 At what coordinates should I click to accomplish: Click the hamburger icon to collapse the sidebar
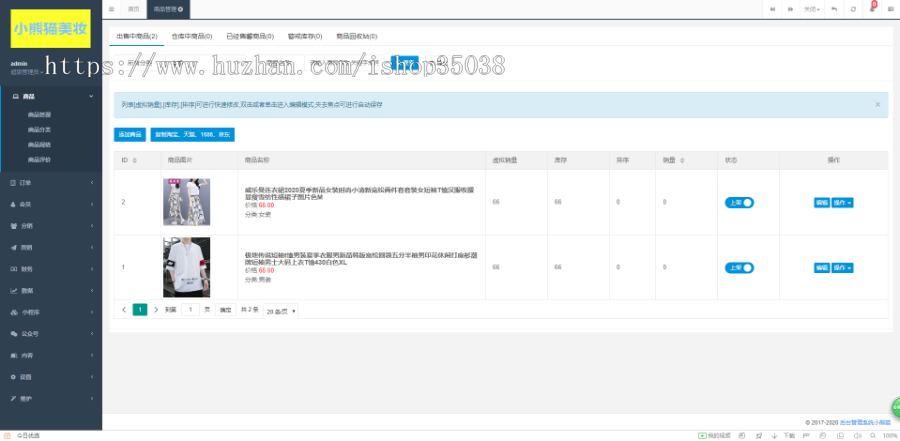tap(111, 9)
